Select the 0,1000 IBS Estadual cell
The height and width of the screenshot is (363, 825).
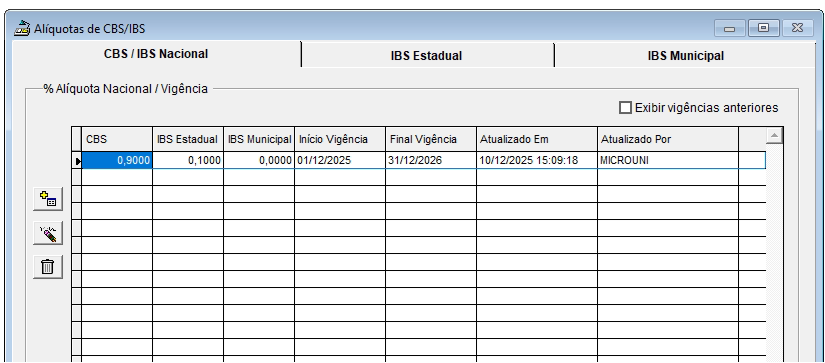coord(188,160)
